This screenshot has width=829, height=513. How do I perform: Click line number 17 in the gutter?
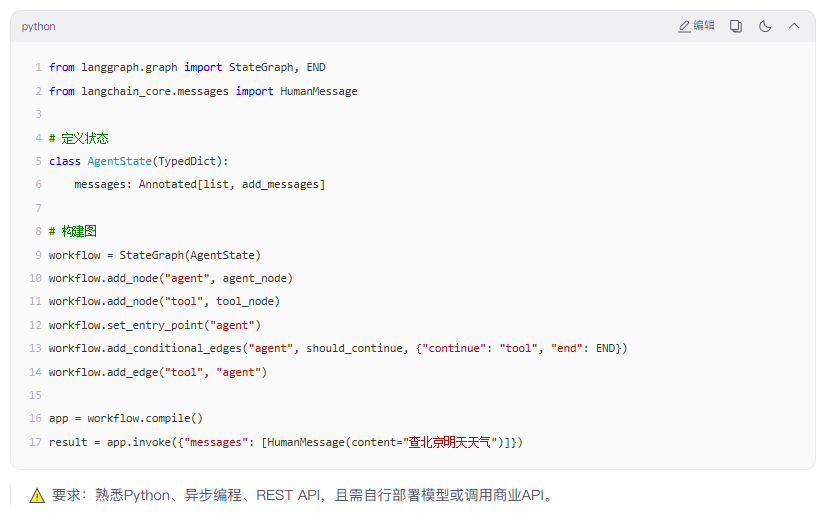[x=35, y=442]
